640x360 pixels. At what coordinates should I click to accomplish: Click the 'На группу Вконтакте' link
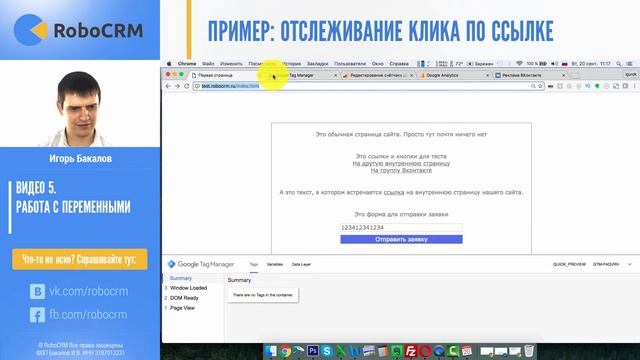click(x=401, y=171)
